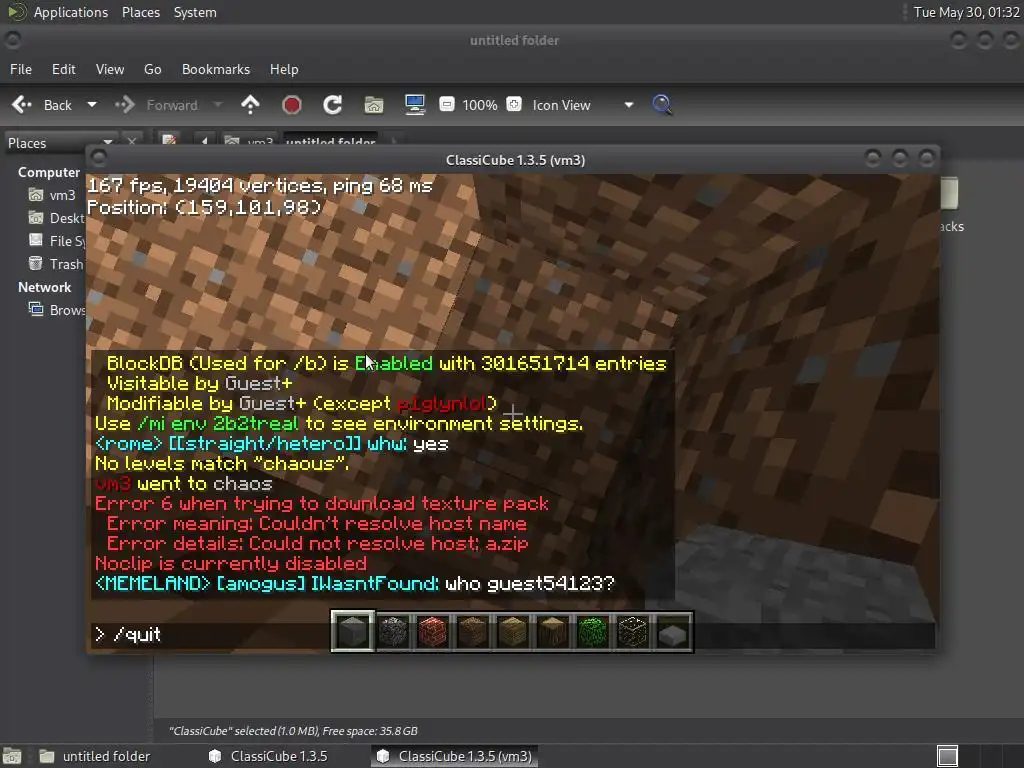Click the Network section header in sidebar
The image size is (1024, 768).
pyautogui.click(x=44, y=287)
